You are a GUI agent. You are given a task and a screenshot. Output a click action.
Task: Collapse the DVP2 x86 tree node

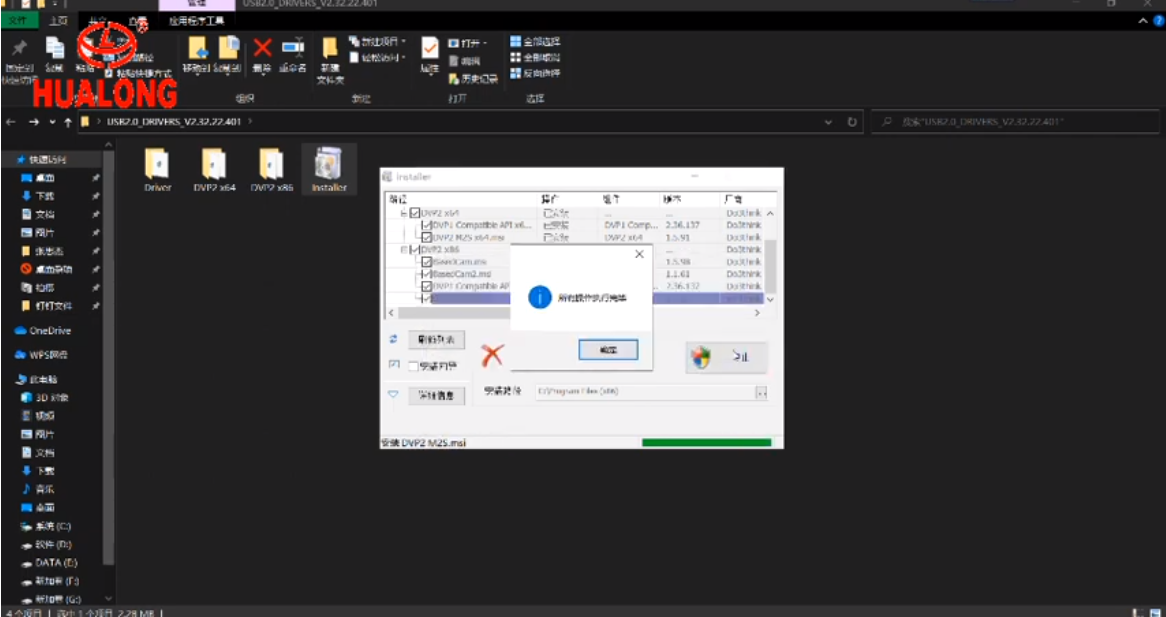[405, 250]
